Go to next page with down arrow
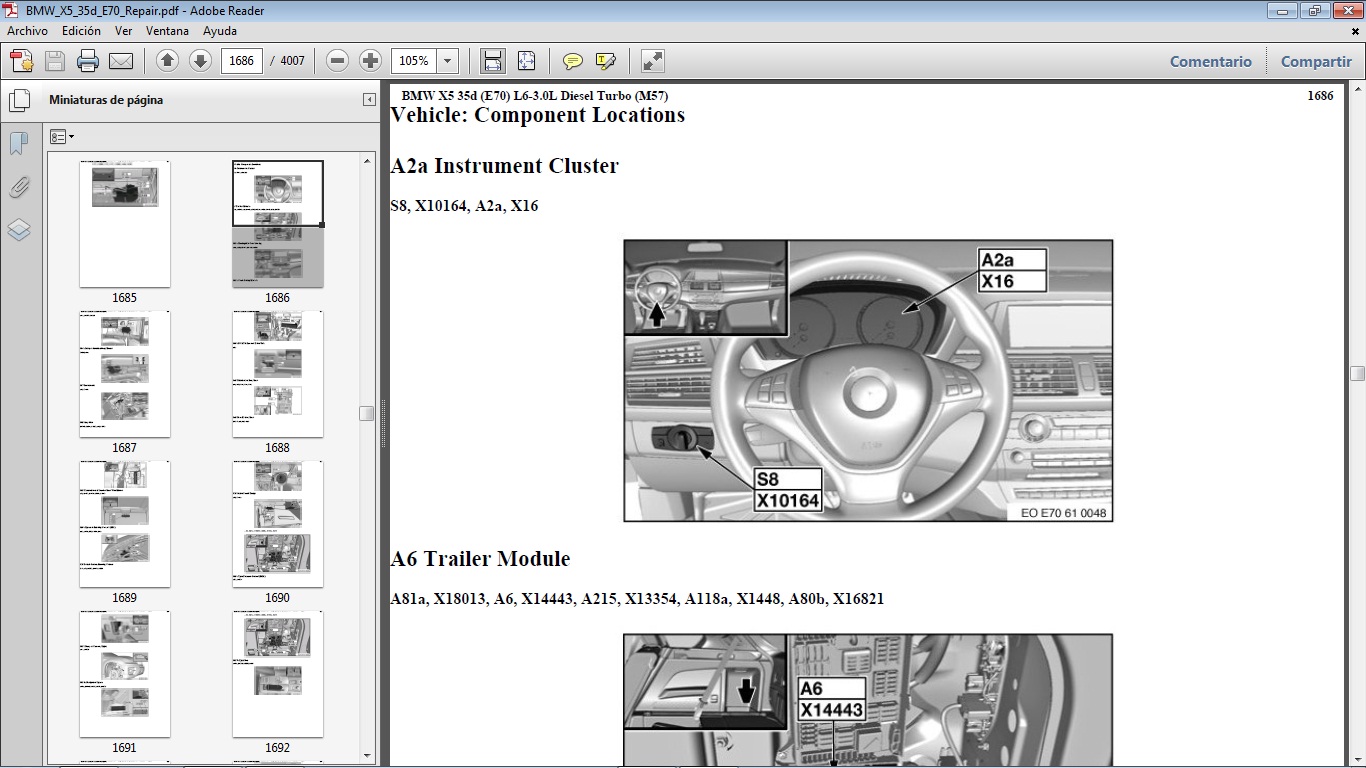 (200, 61)
